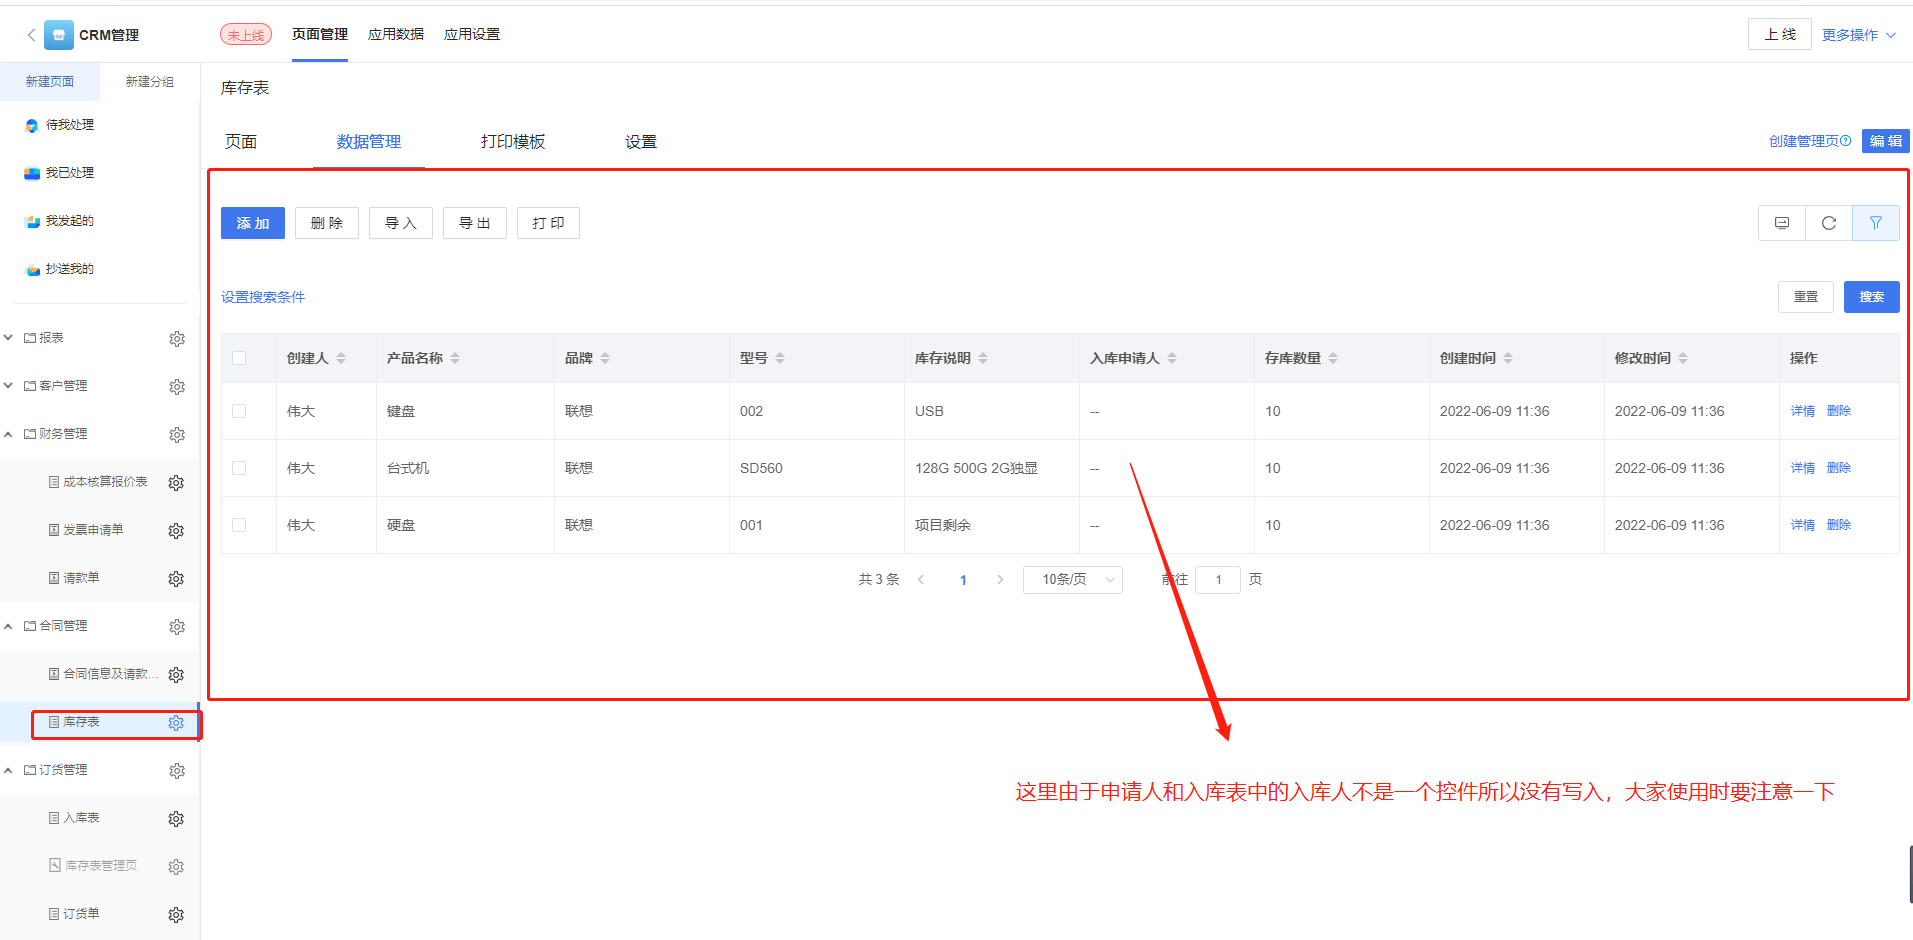The width and height of the screenshot is (1913, 940).
Task: Expand the 客户管理 group chevron
Action: 9,386
